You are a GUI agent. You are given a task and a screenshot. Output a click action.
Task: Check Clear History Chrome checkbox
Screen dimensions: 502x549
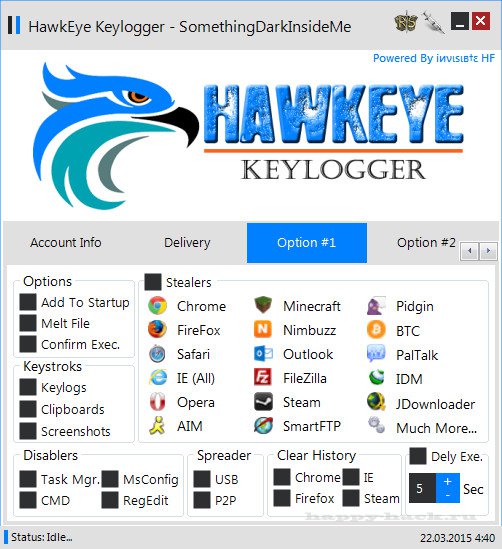pyautogui.click(x=282, y=477)
